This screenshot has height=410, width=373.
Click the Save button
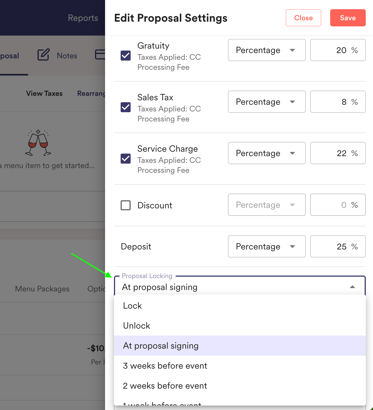click(x=348, y=18)
